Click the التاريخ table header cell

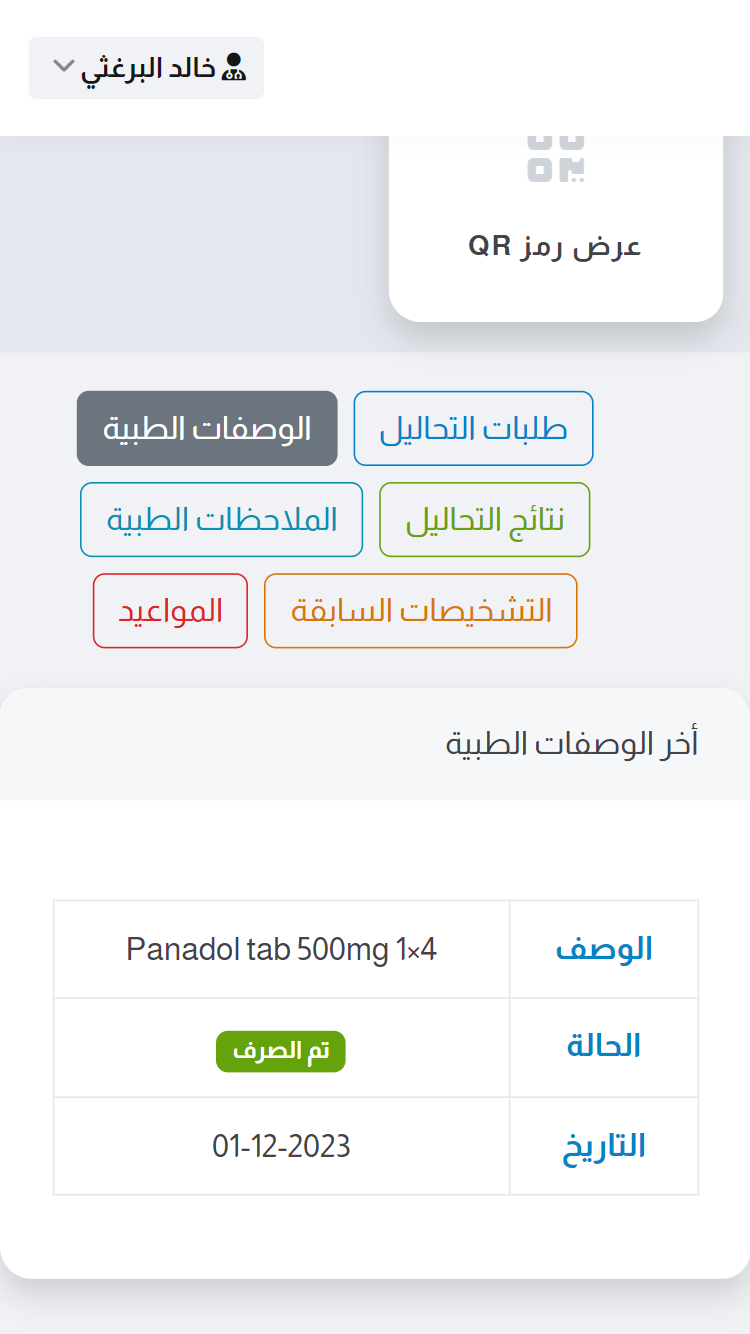[x=604, y=1146]
